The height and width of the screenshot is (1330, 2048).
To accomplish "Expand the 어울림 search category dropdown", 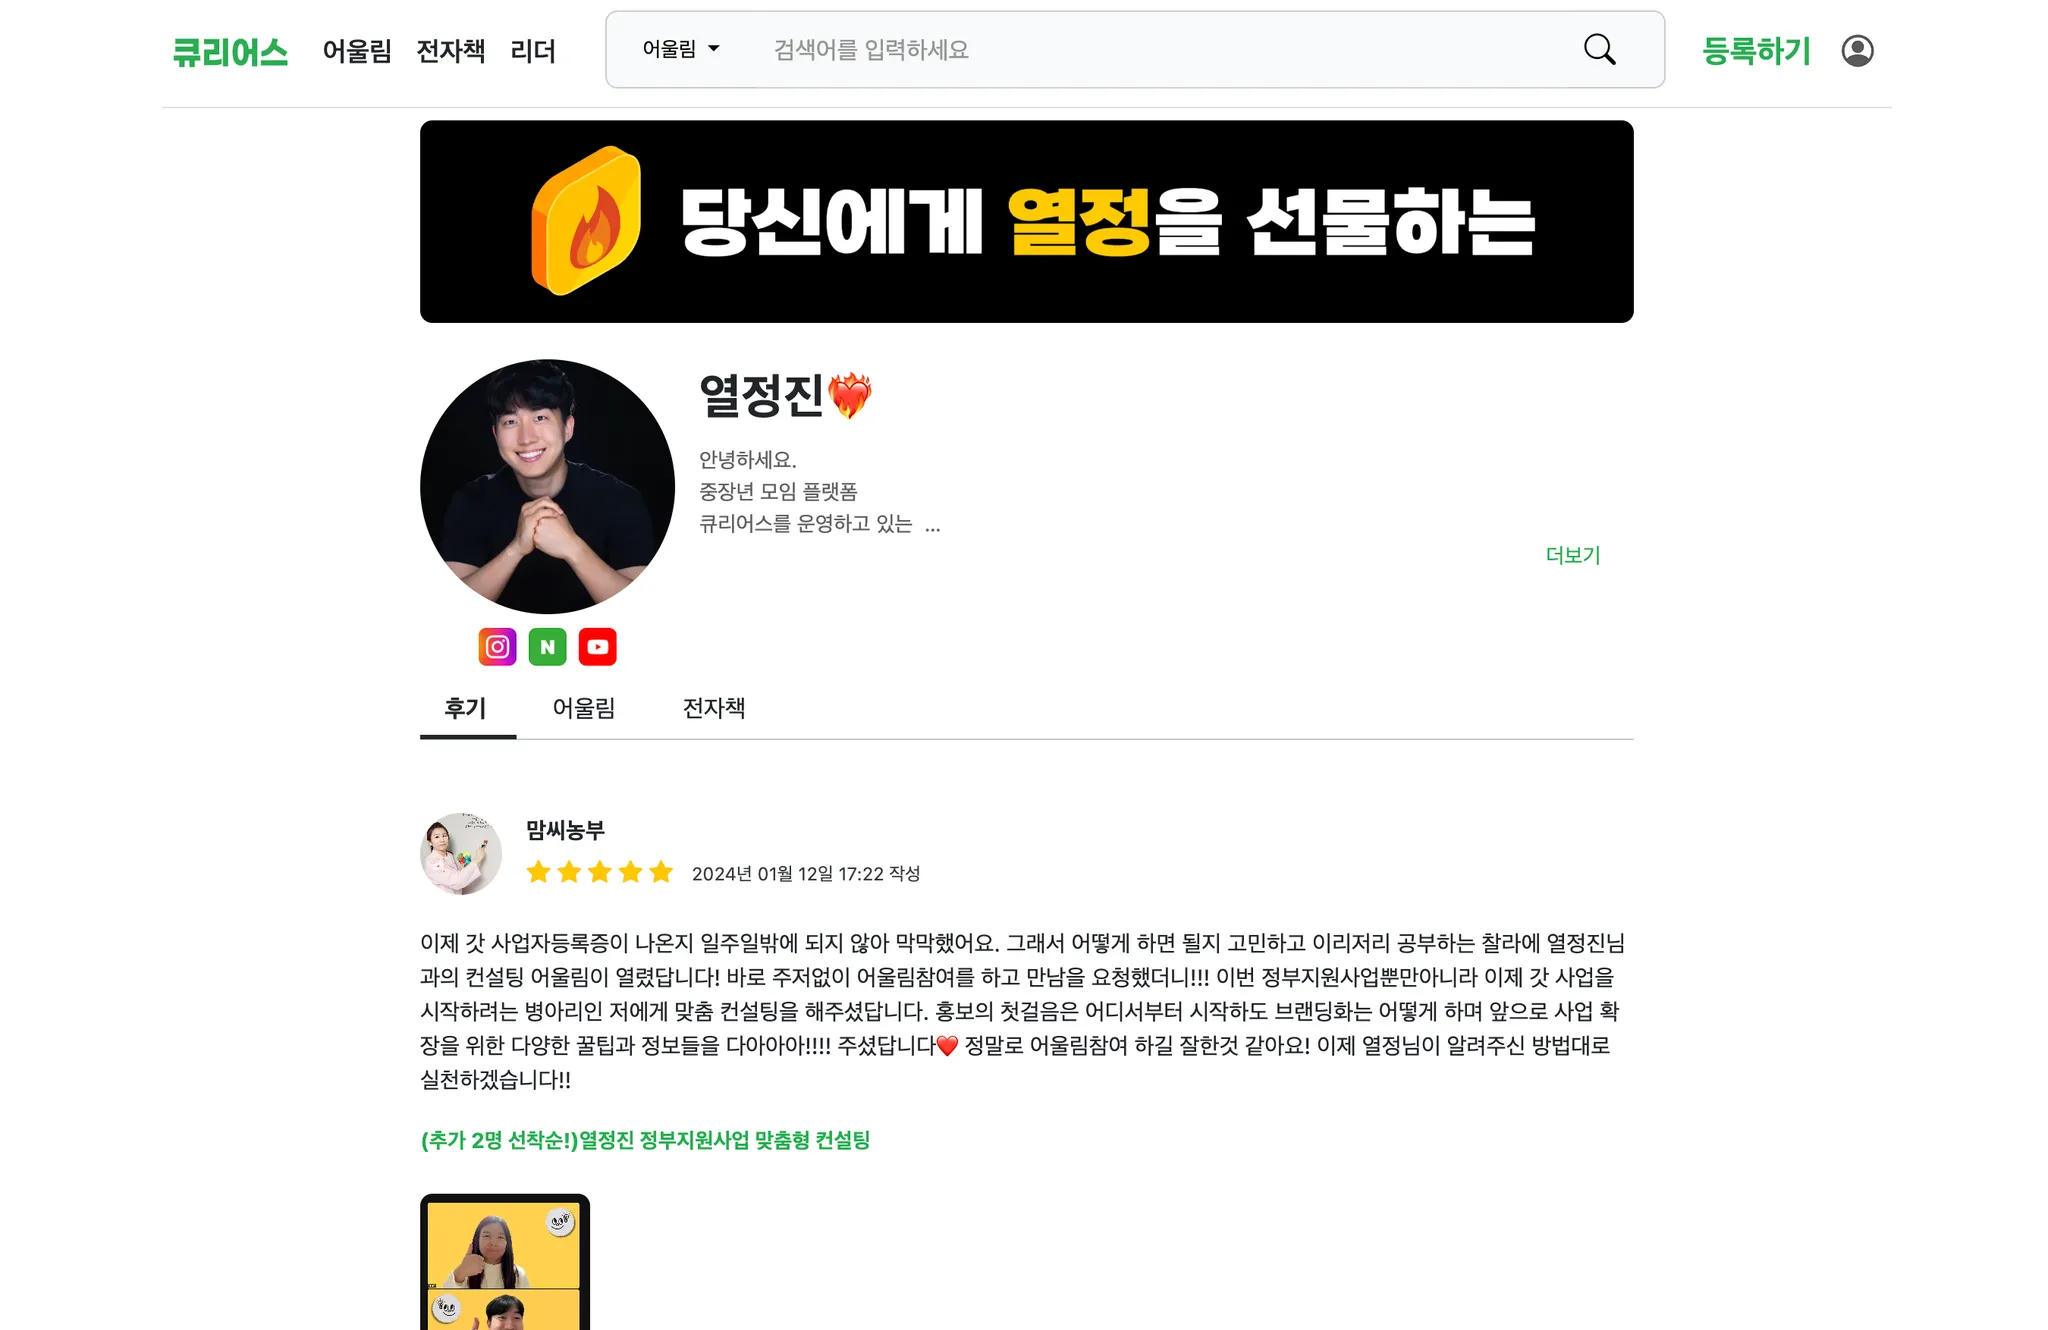I will 681,49.
